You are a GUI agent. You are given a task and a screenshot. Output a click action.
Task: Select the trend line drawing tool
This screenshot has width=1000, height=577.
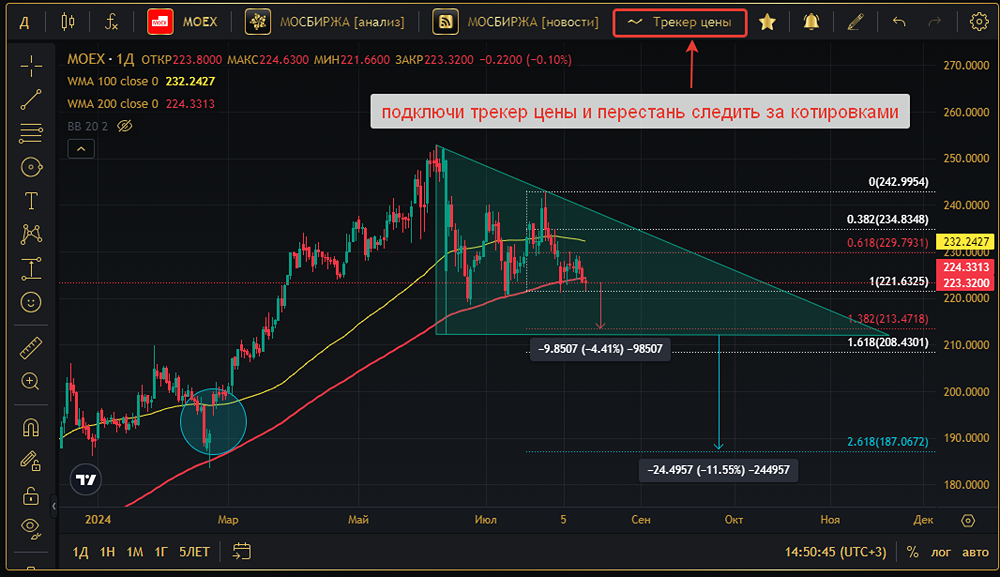pyautogui.click(x=31, y=99)
